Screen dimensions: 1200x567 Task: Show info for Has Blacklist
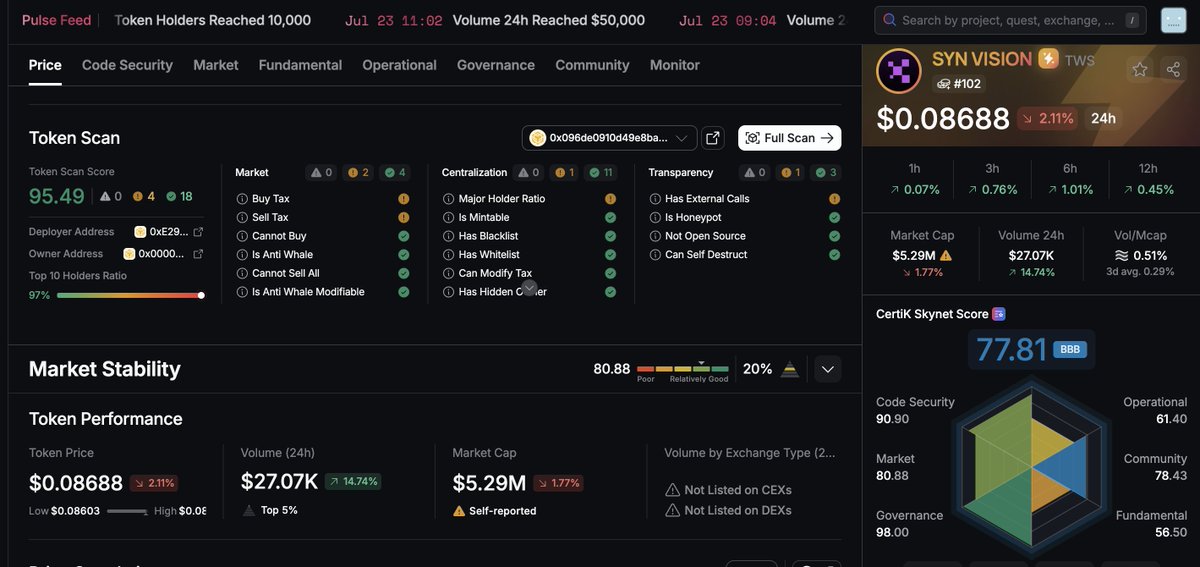point(449,236)
